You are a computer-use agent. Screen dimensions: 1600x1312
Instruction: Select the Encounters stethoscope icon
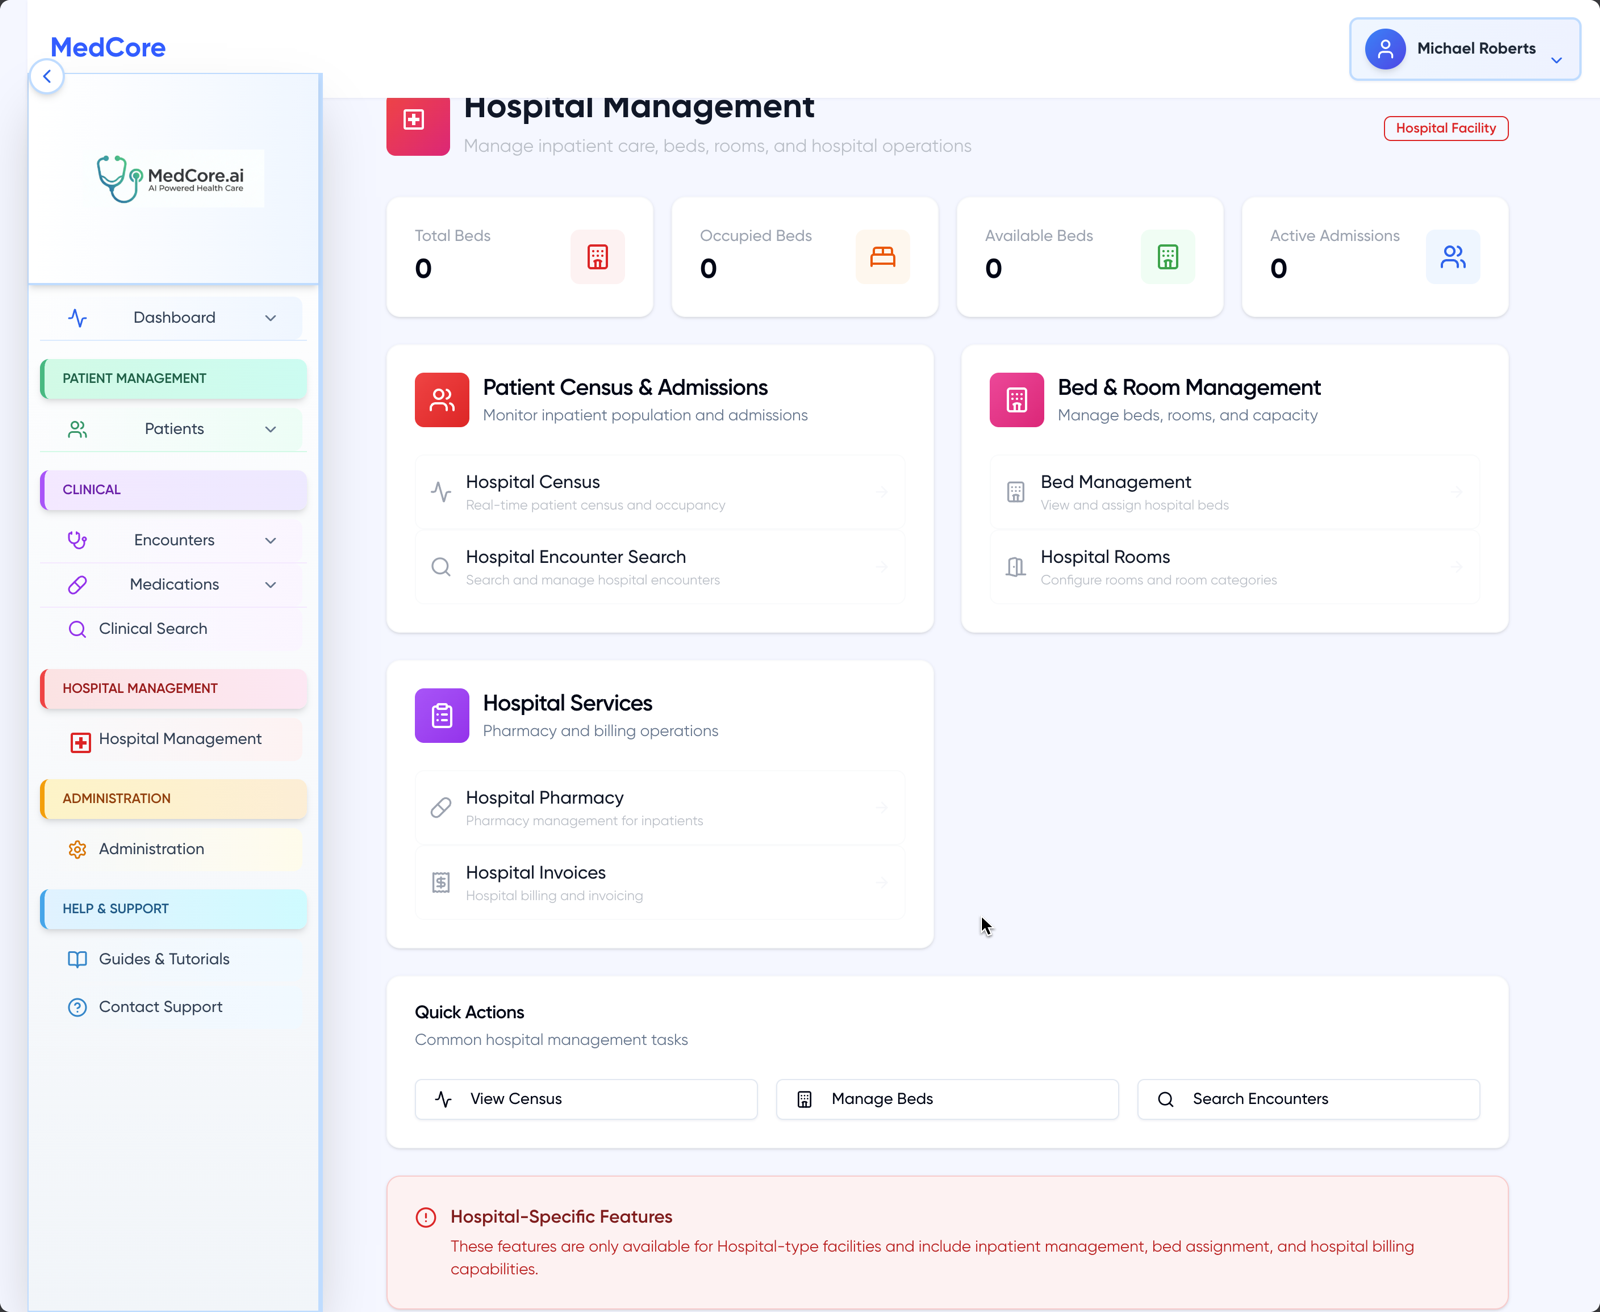click(79, 540)
